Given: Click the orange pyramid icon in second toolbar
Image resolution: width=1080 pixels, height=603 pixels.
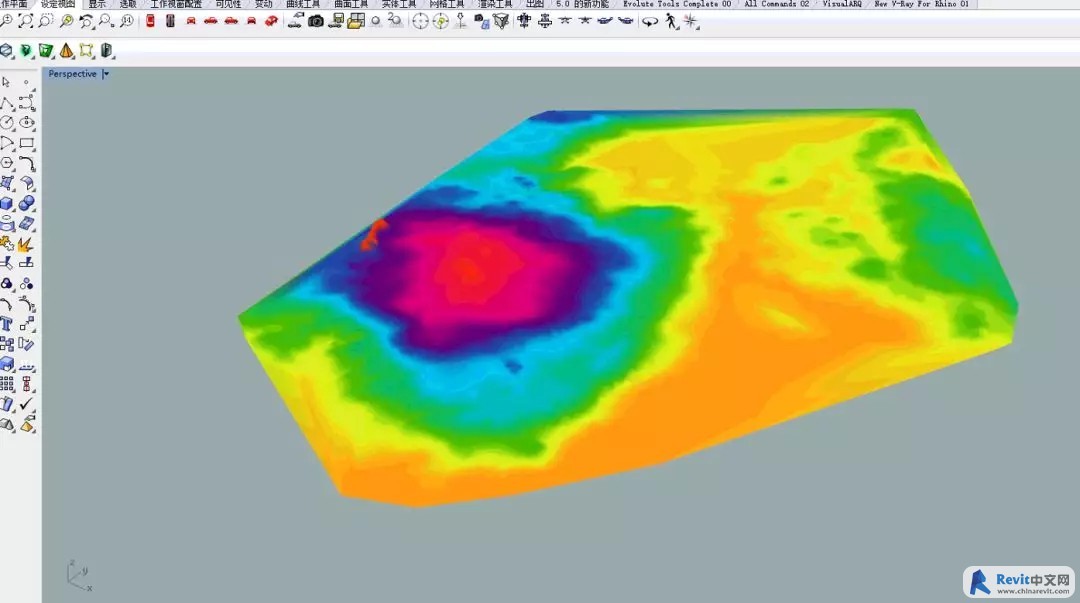Looking at the screenshot, I should (66, 51).
